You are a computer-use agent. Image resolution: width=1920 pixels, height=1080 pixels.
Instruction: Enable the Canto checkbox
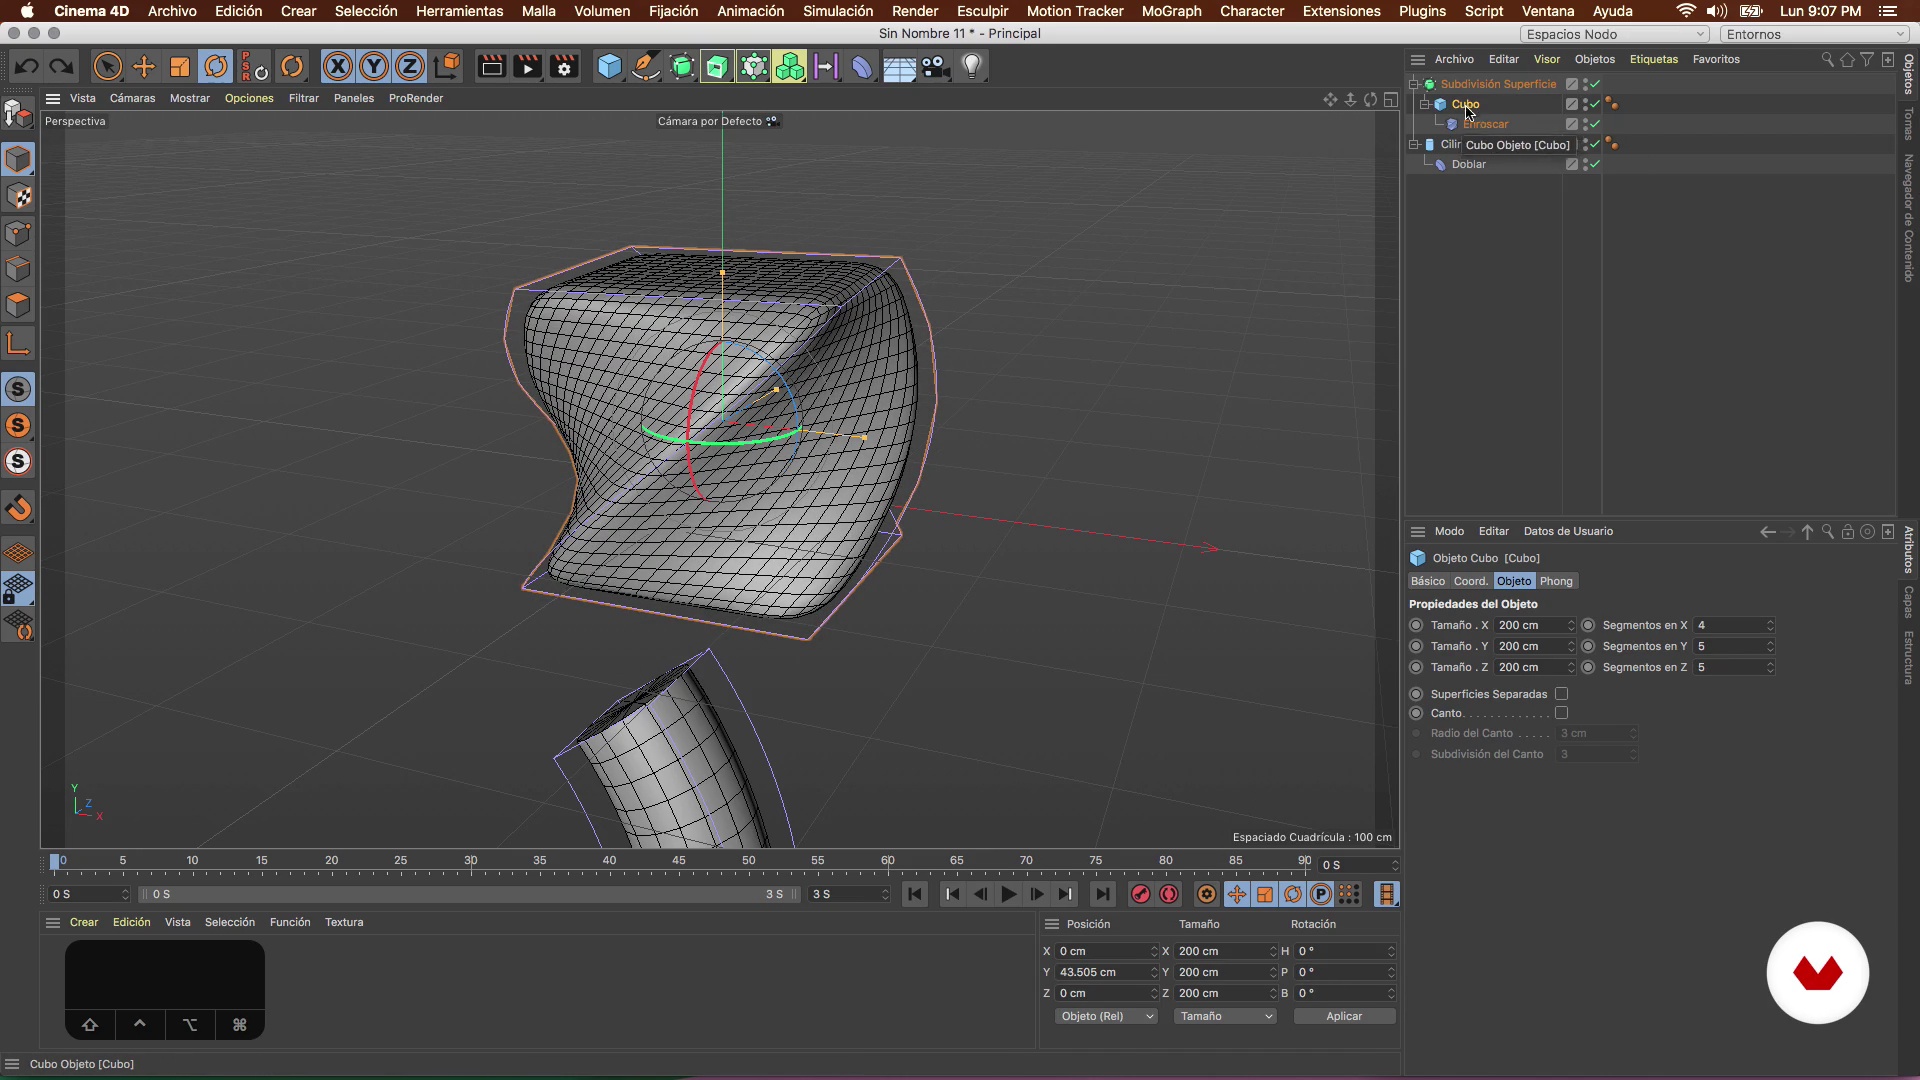point(1561,713)
